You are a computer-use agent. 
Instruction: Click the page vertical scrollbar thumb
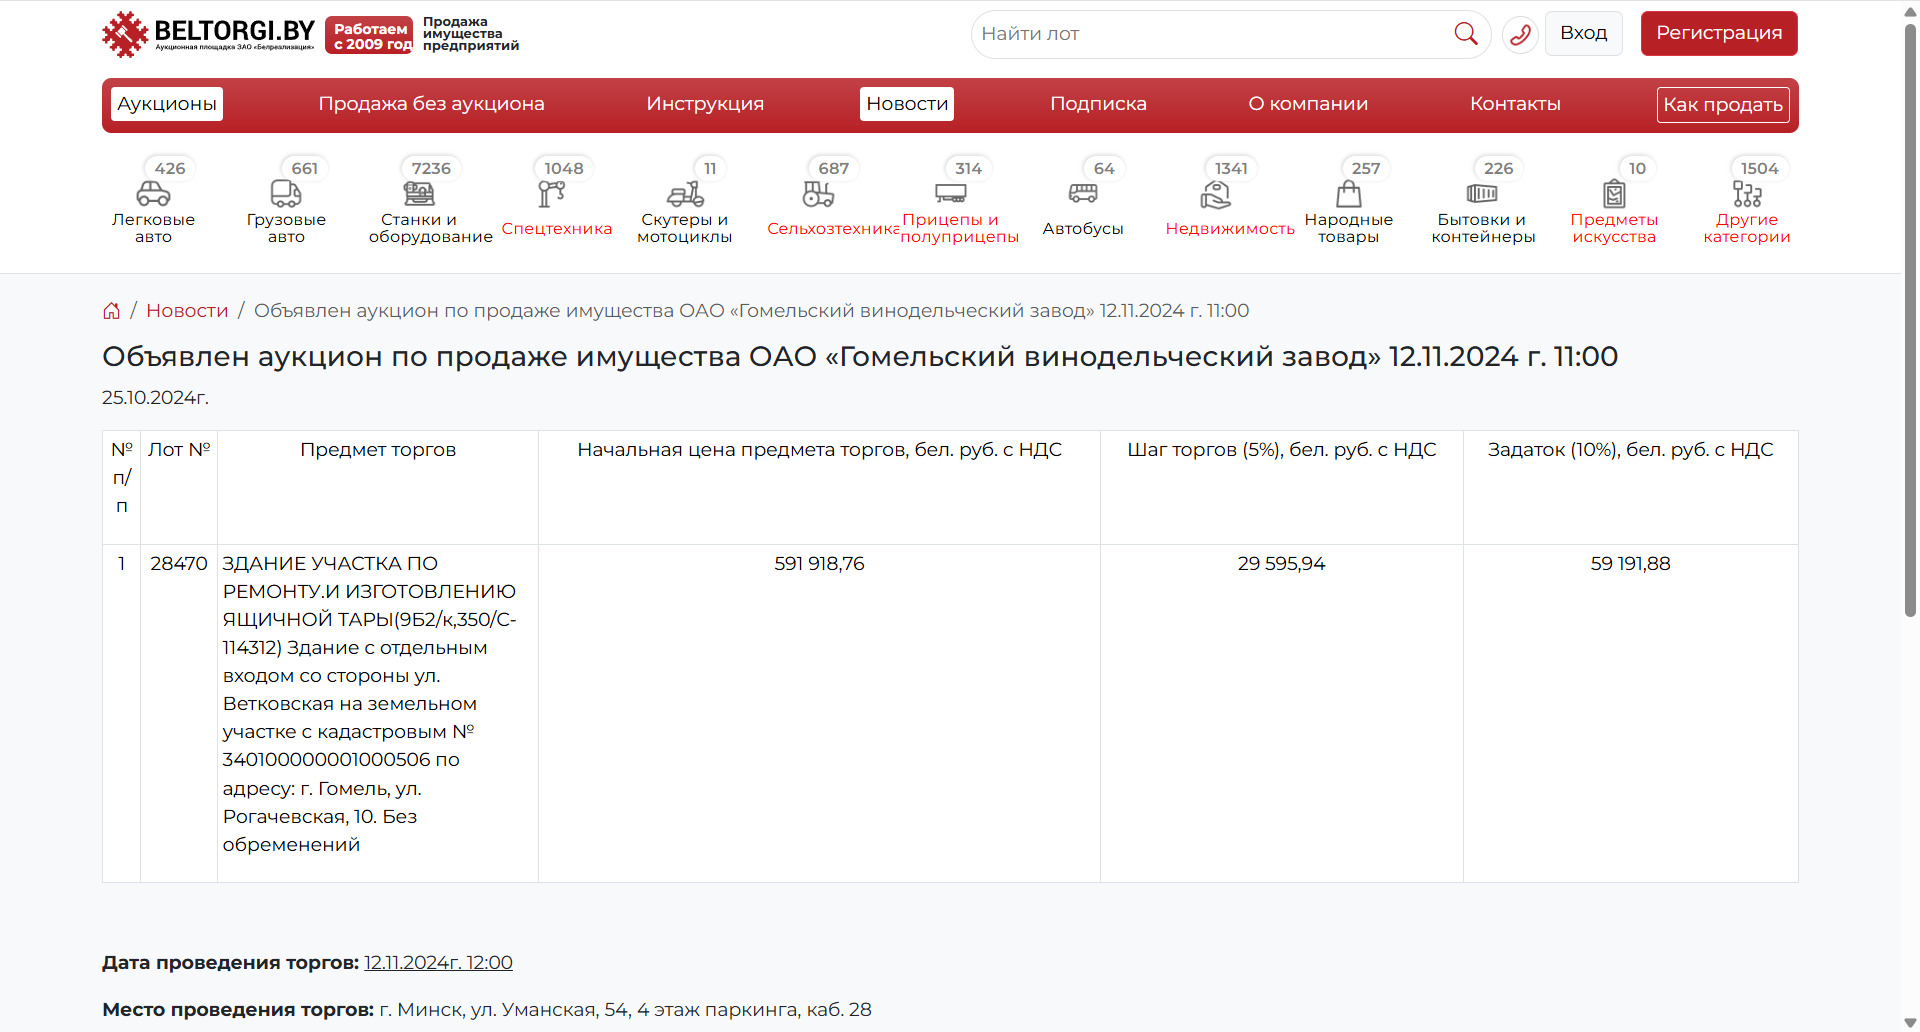(x=1910, y=320)
